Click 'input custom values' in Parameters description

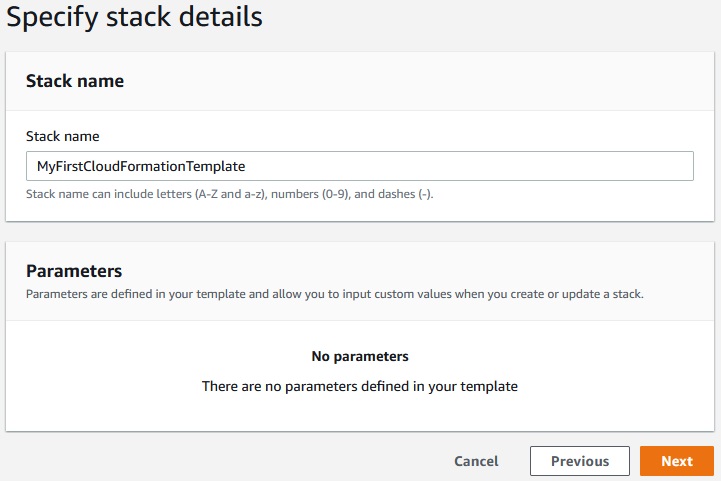(397, 294)
